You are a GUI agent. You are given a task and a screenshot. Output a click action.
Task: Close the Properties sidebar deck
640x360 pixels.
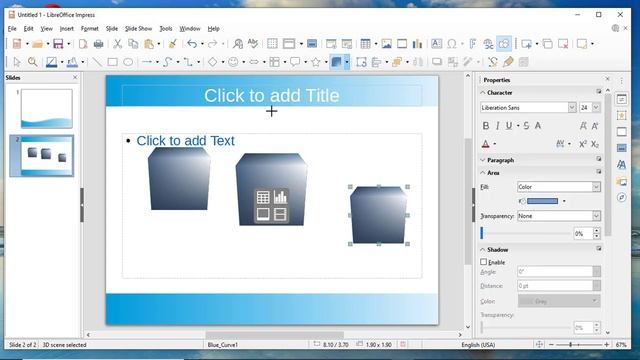(x=607, y=79)
